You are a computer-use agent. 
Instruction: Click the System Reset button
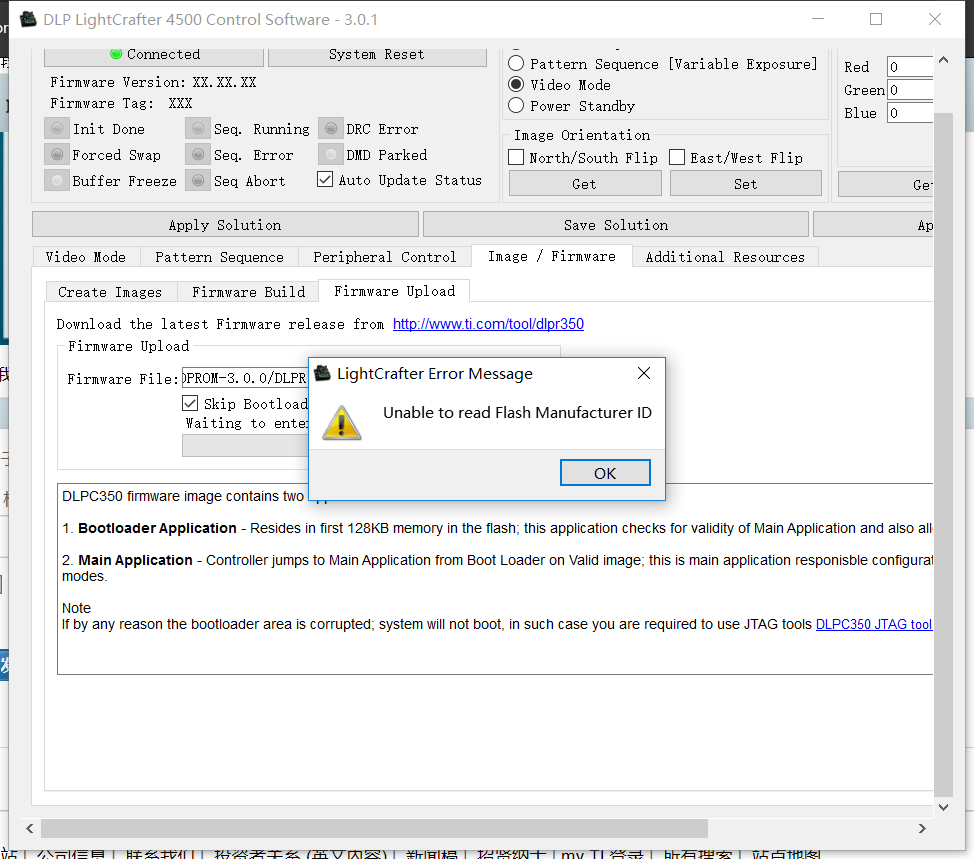click(377, 55)
